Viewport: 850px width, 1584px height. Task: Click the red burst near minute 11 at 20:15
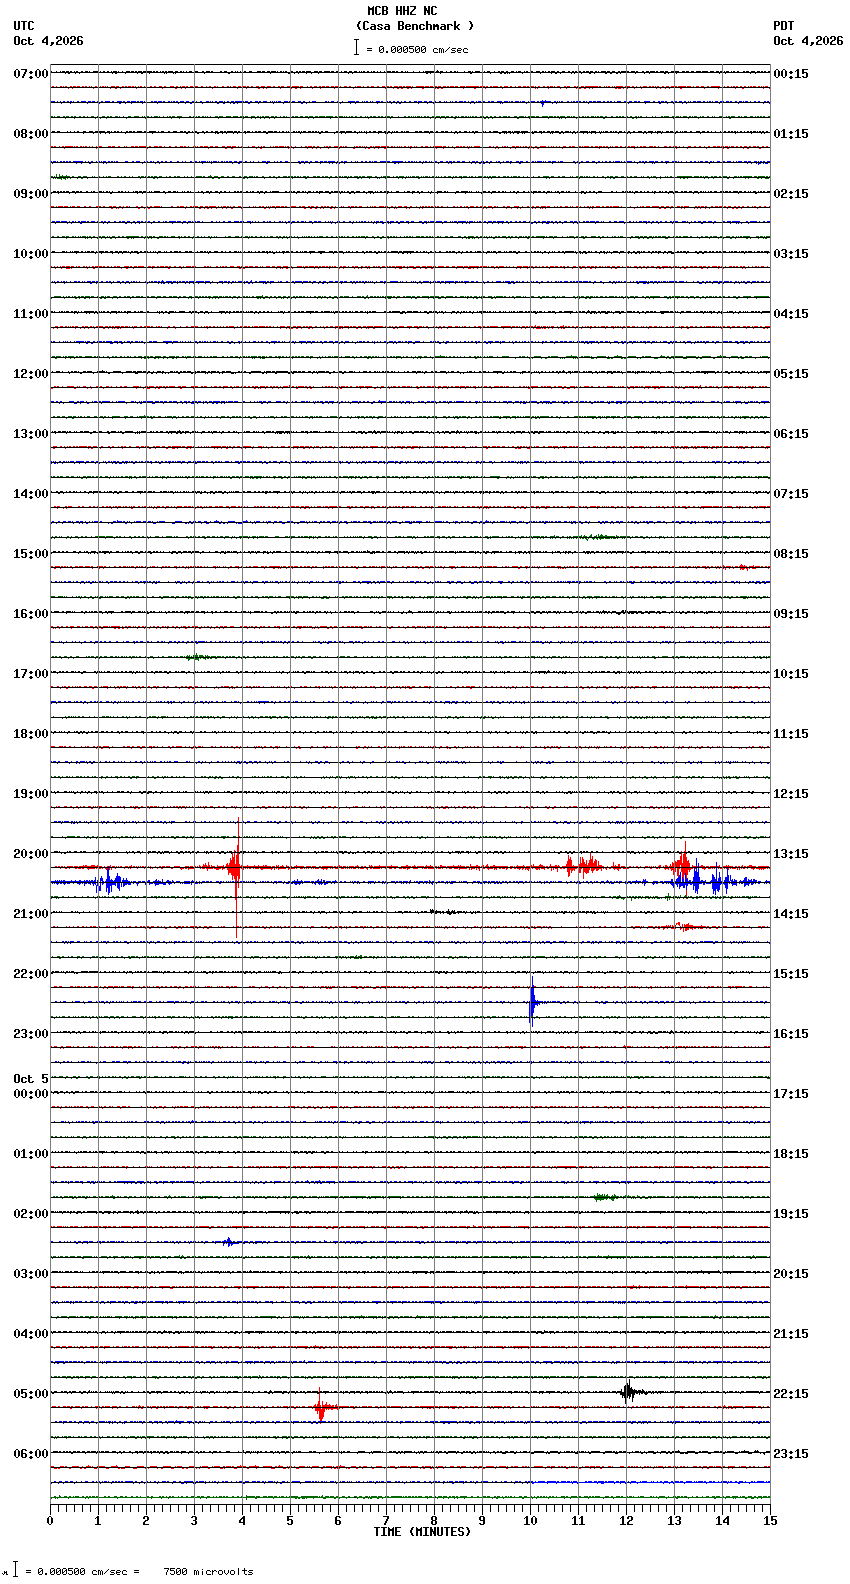pos(583,865)
